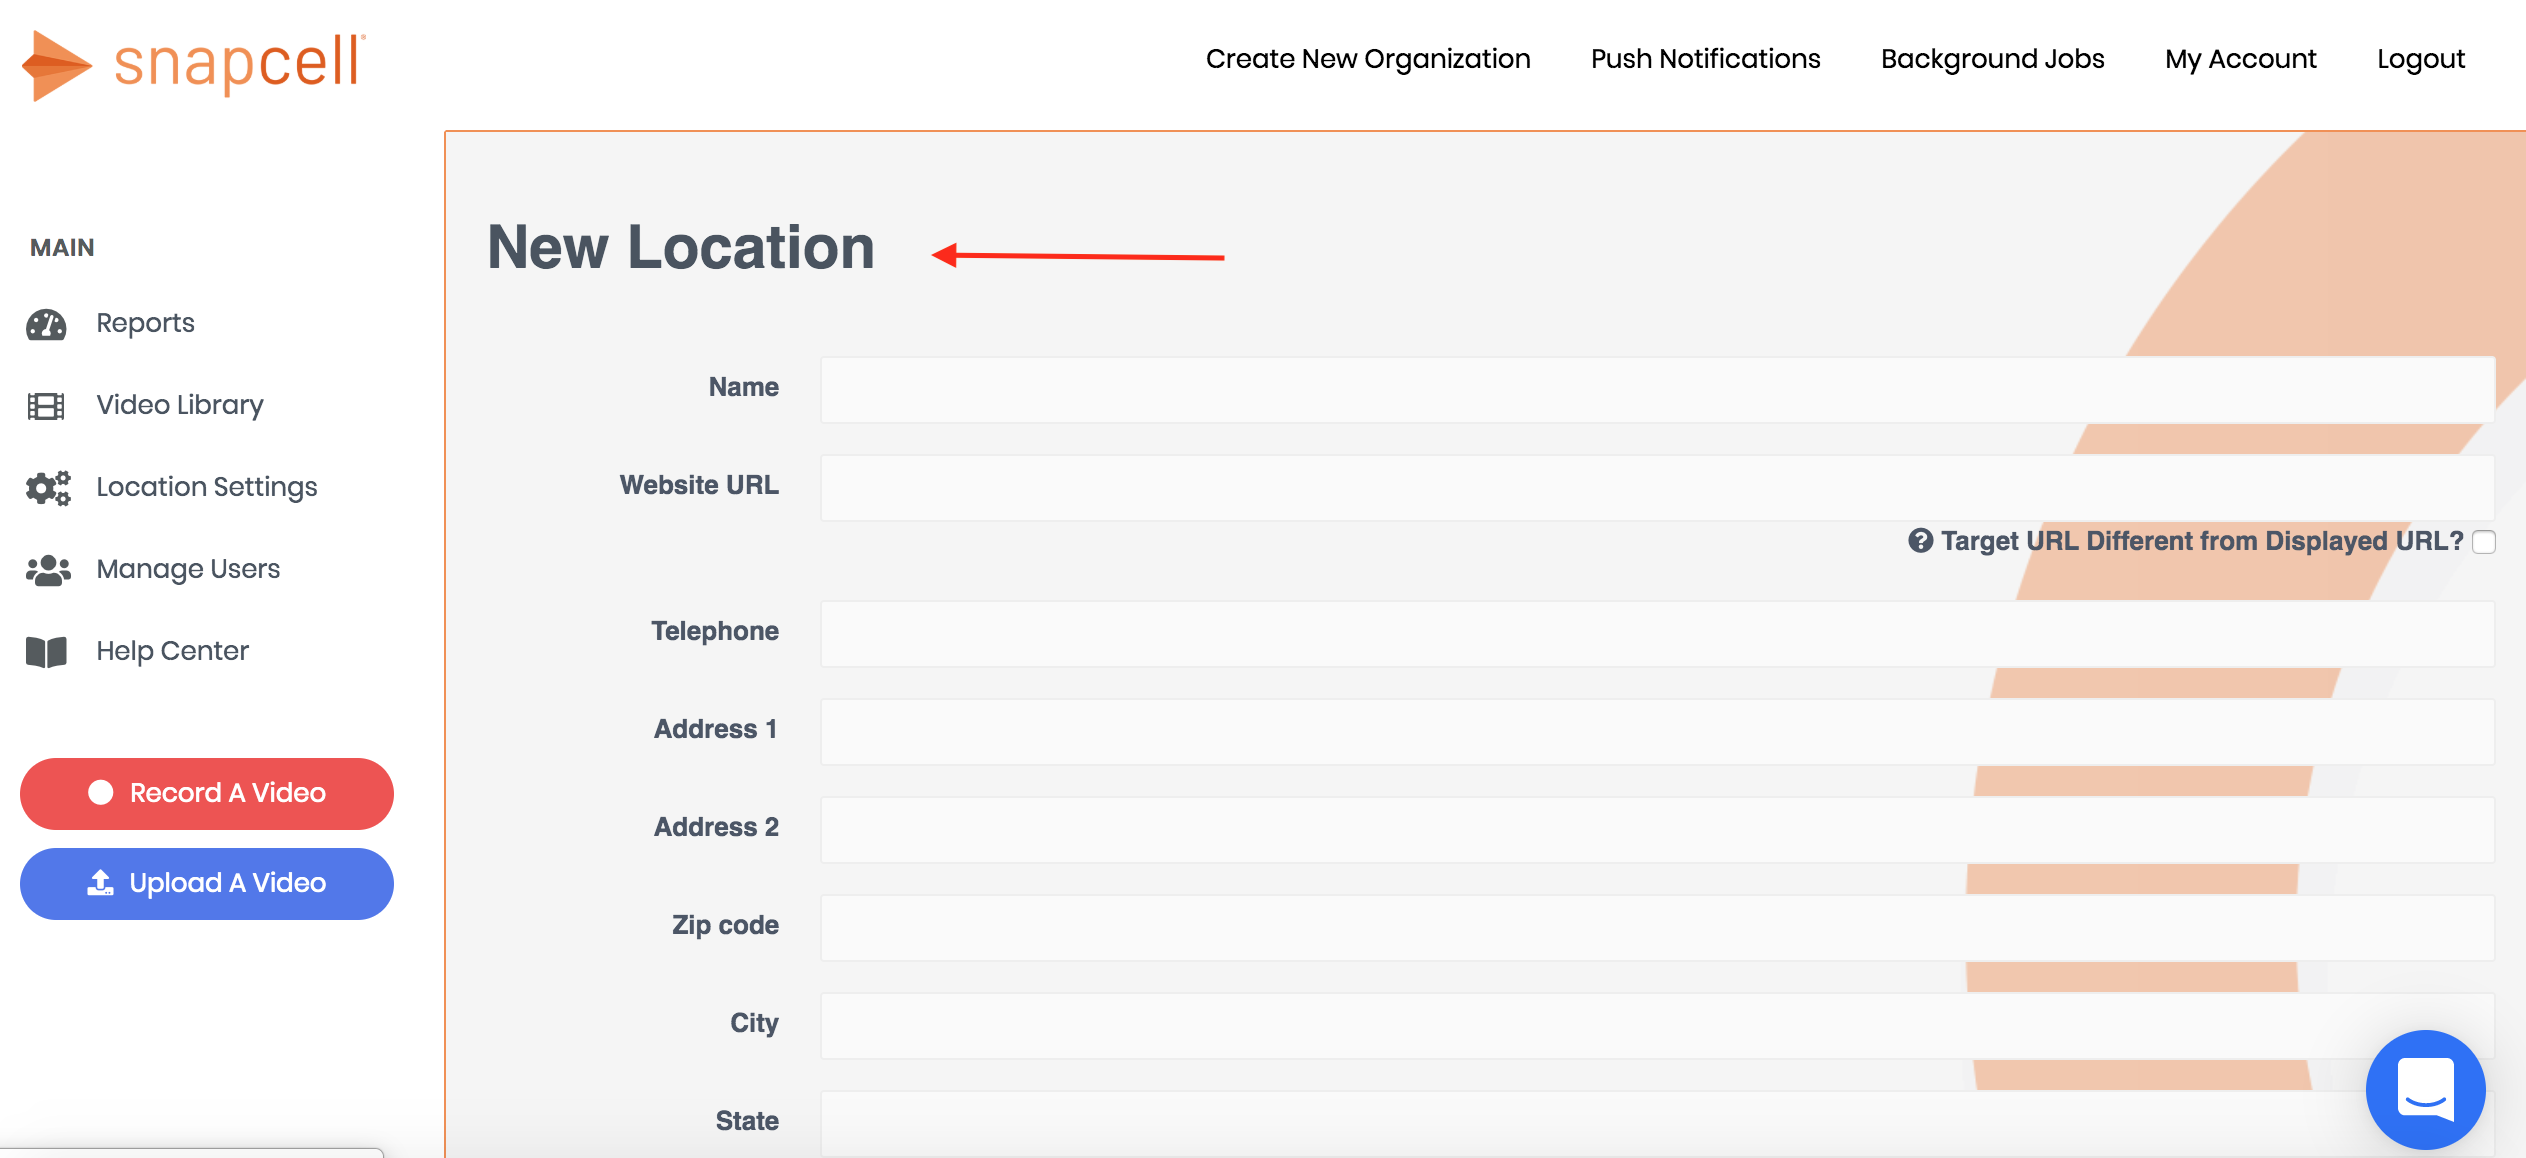Select the Reports speedometer icon
Screen dimensions: 2526x1158
[x=46, y=322]
